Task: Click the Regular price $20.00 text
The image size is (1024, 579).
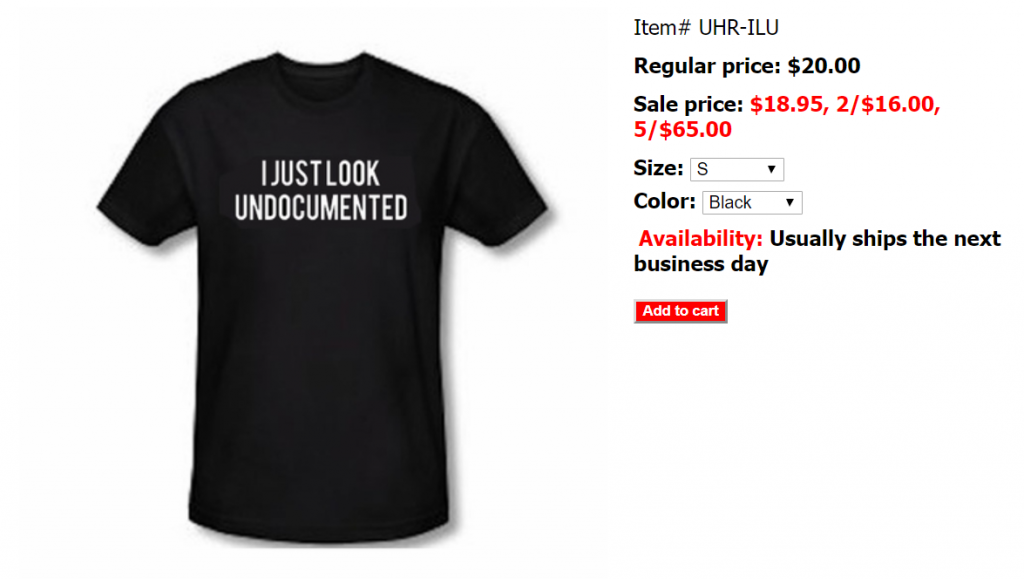Action: click(746, 66)
